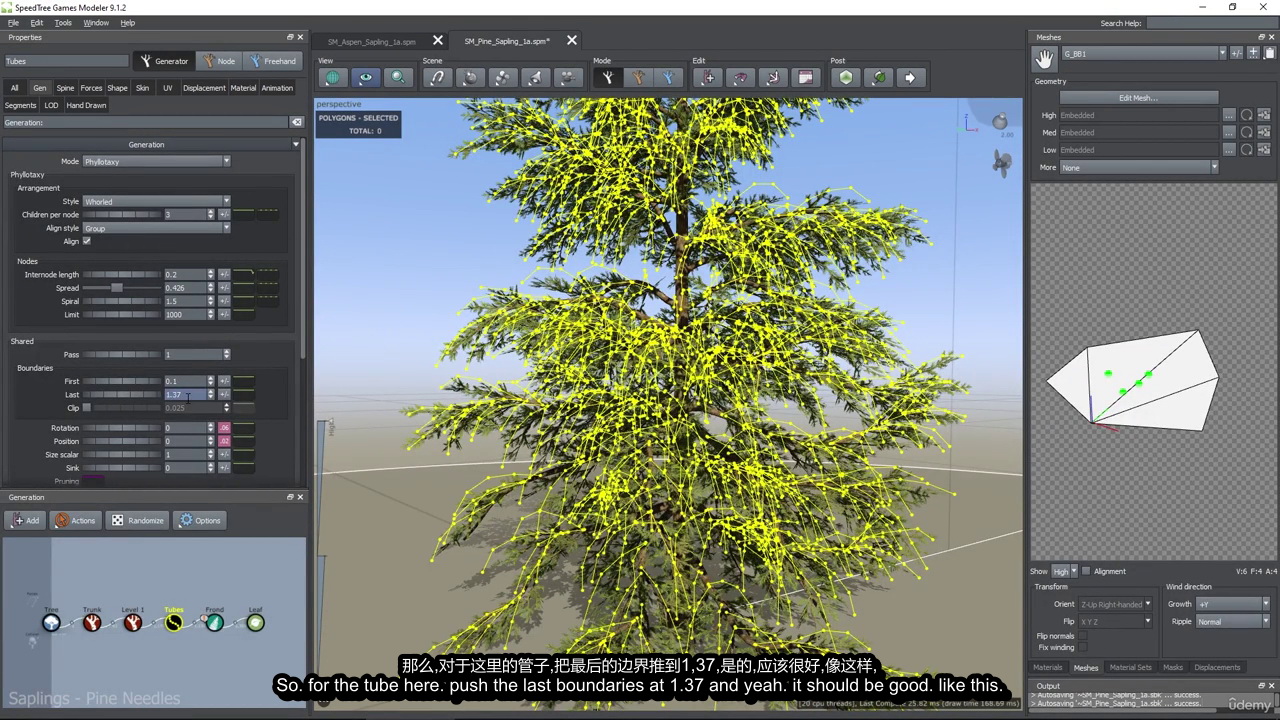The image size is (1280, 720).
Task: Open the More None dropdown in Geometry
Action: [x=1139, y=167]
